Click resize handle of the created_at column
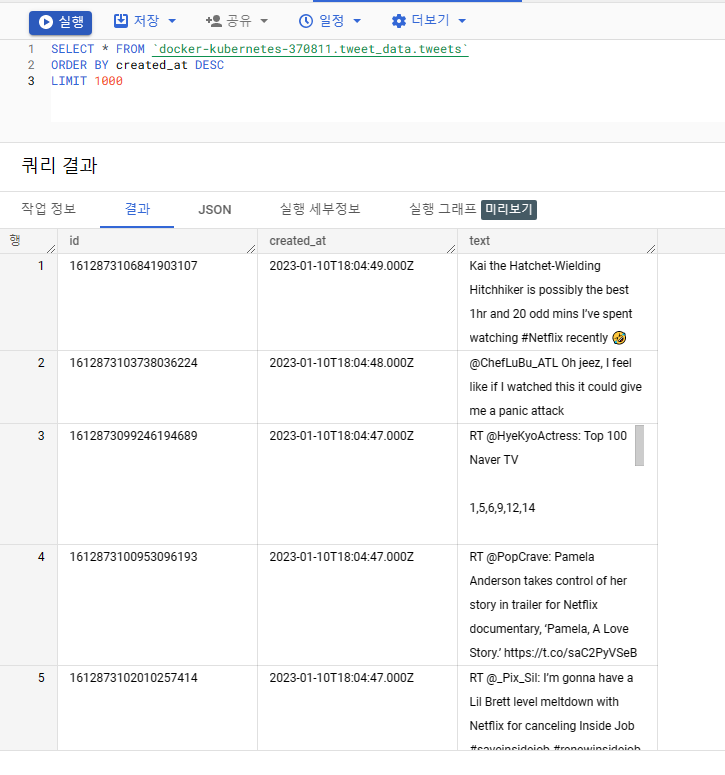 coord(451,249)
